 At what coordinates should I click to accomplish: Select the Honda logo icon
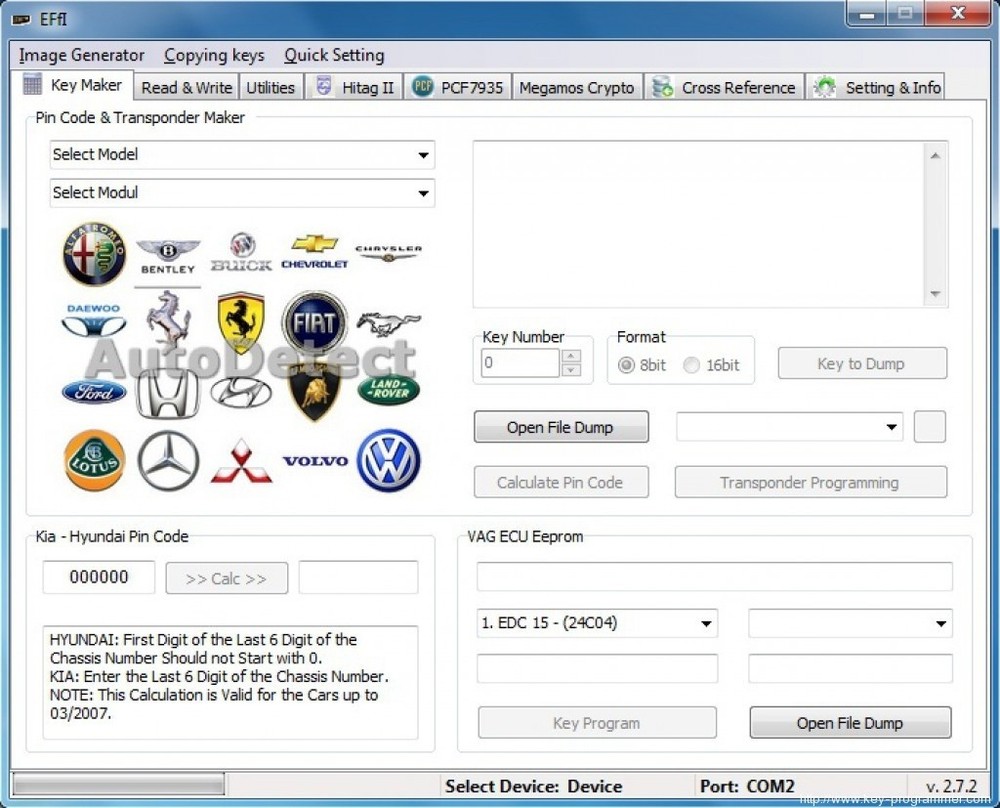click(167, 392)
